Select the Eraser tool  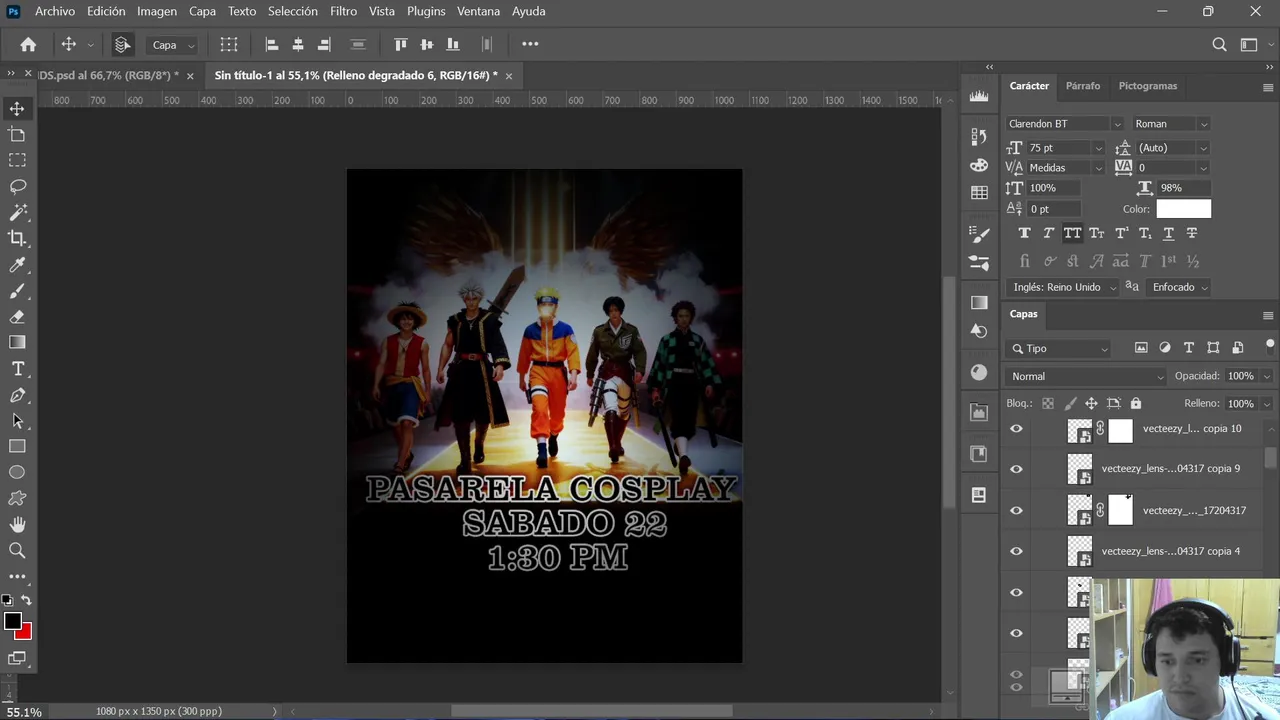(x=17, y=317)
